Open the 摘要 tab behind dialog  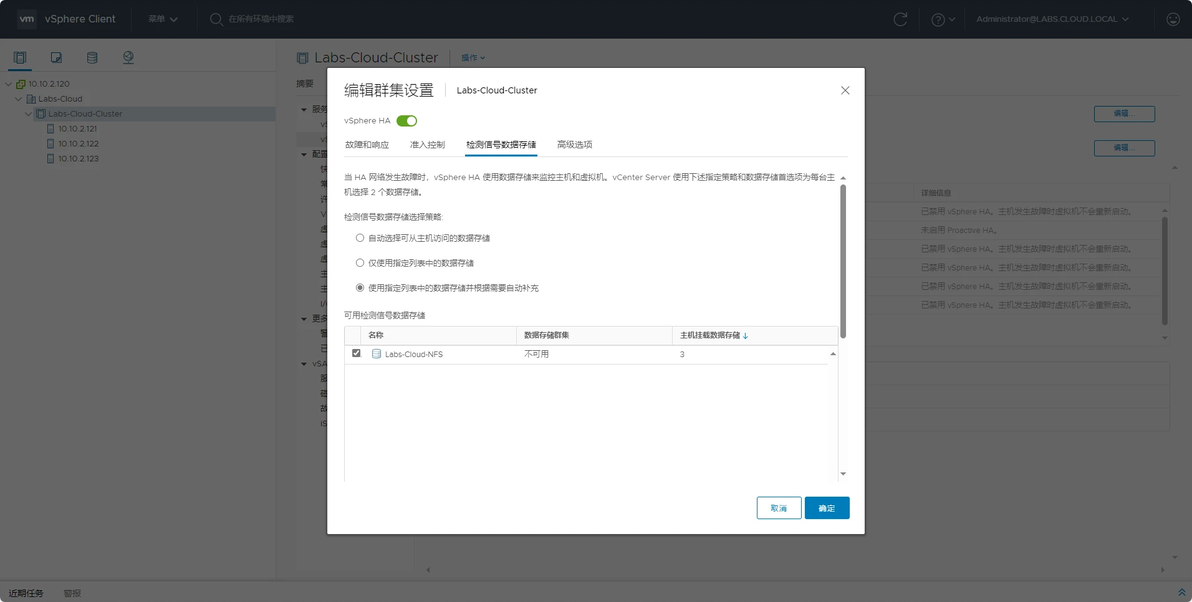pos(305,84)
